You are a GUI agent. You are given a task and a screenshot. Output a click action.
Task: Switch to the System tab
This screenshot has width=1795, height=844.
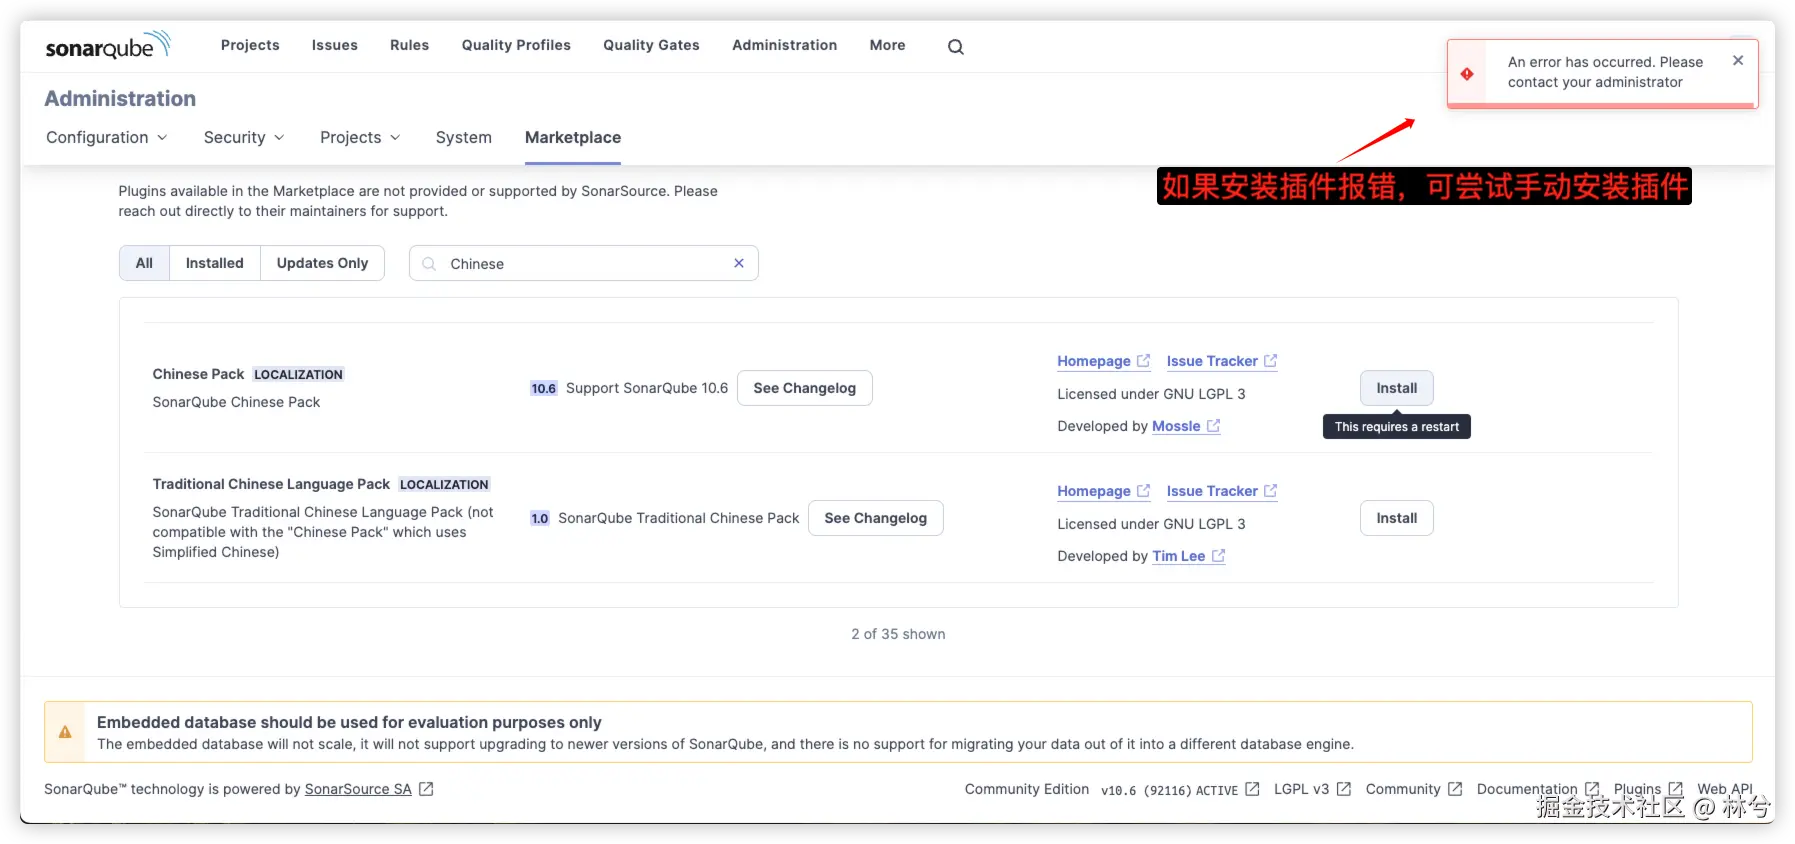coord(463,137)
